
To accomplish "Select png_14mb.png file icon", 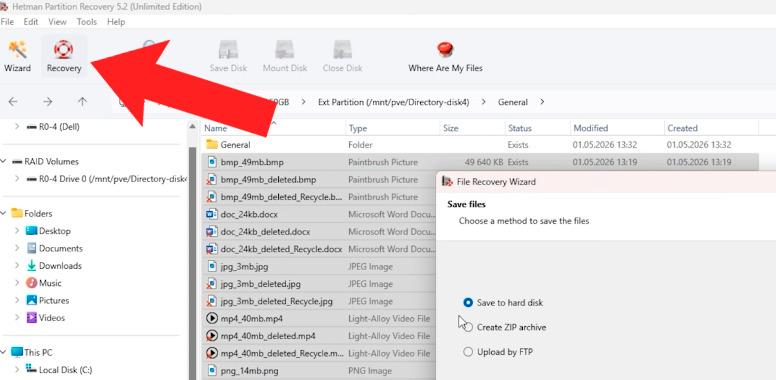I will click(212, 370).
